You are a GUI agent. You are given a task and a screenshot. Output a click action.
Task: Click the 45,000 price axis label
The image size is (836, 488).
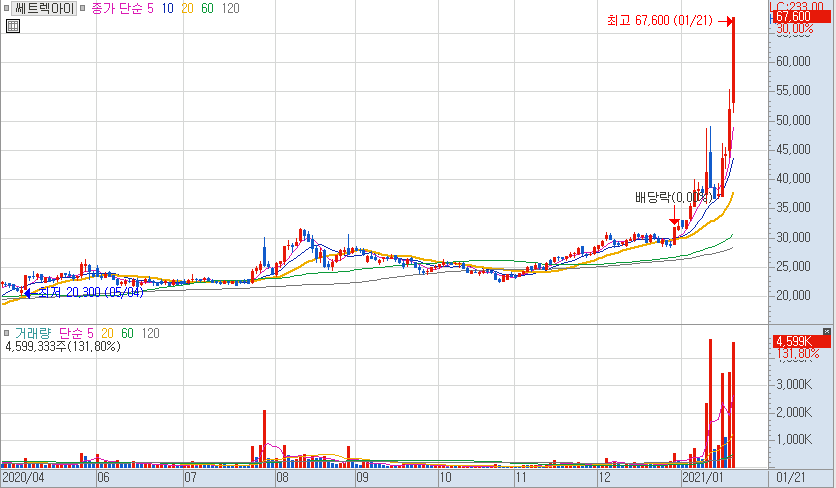(x=793, y=149)
